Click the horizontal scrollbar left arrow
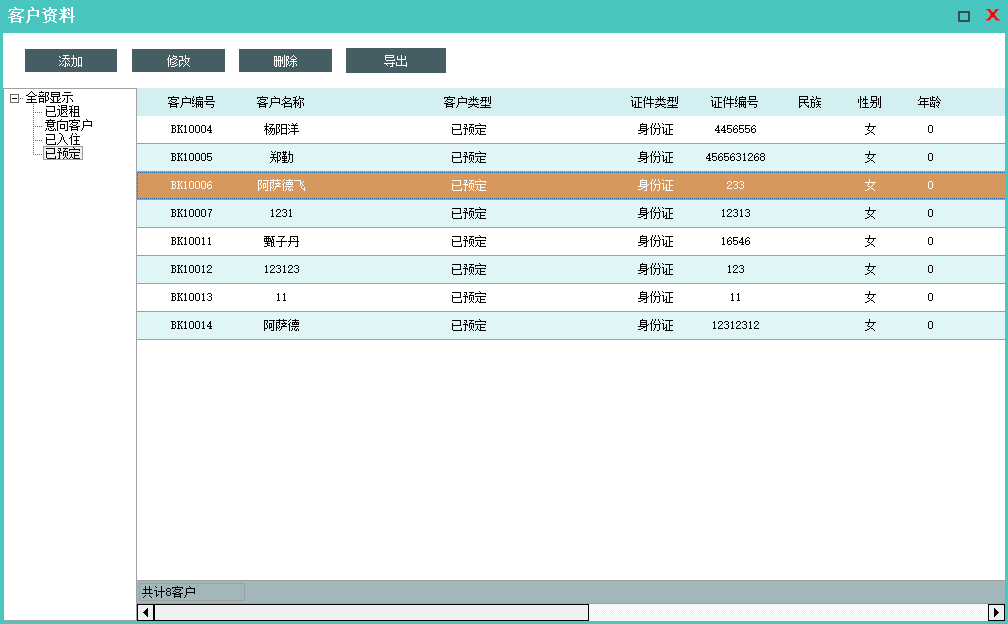The width and height of the screenshot is (1008, 624). (145, 612)
